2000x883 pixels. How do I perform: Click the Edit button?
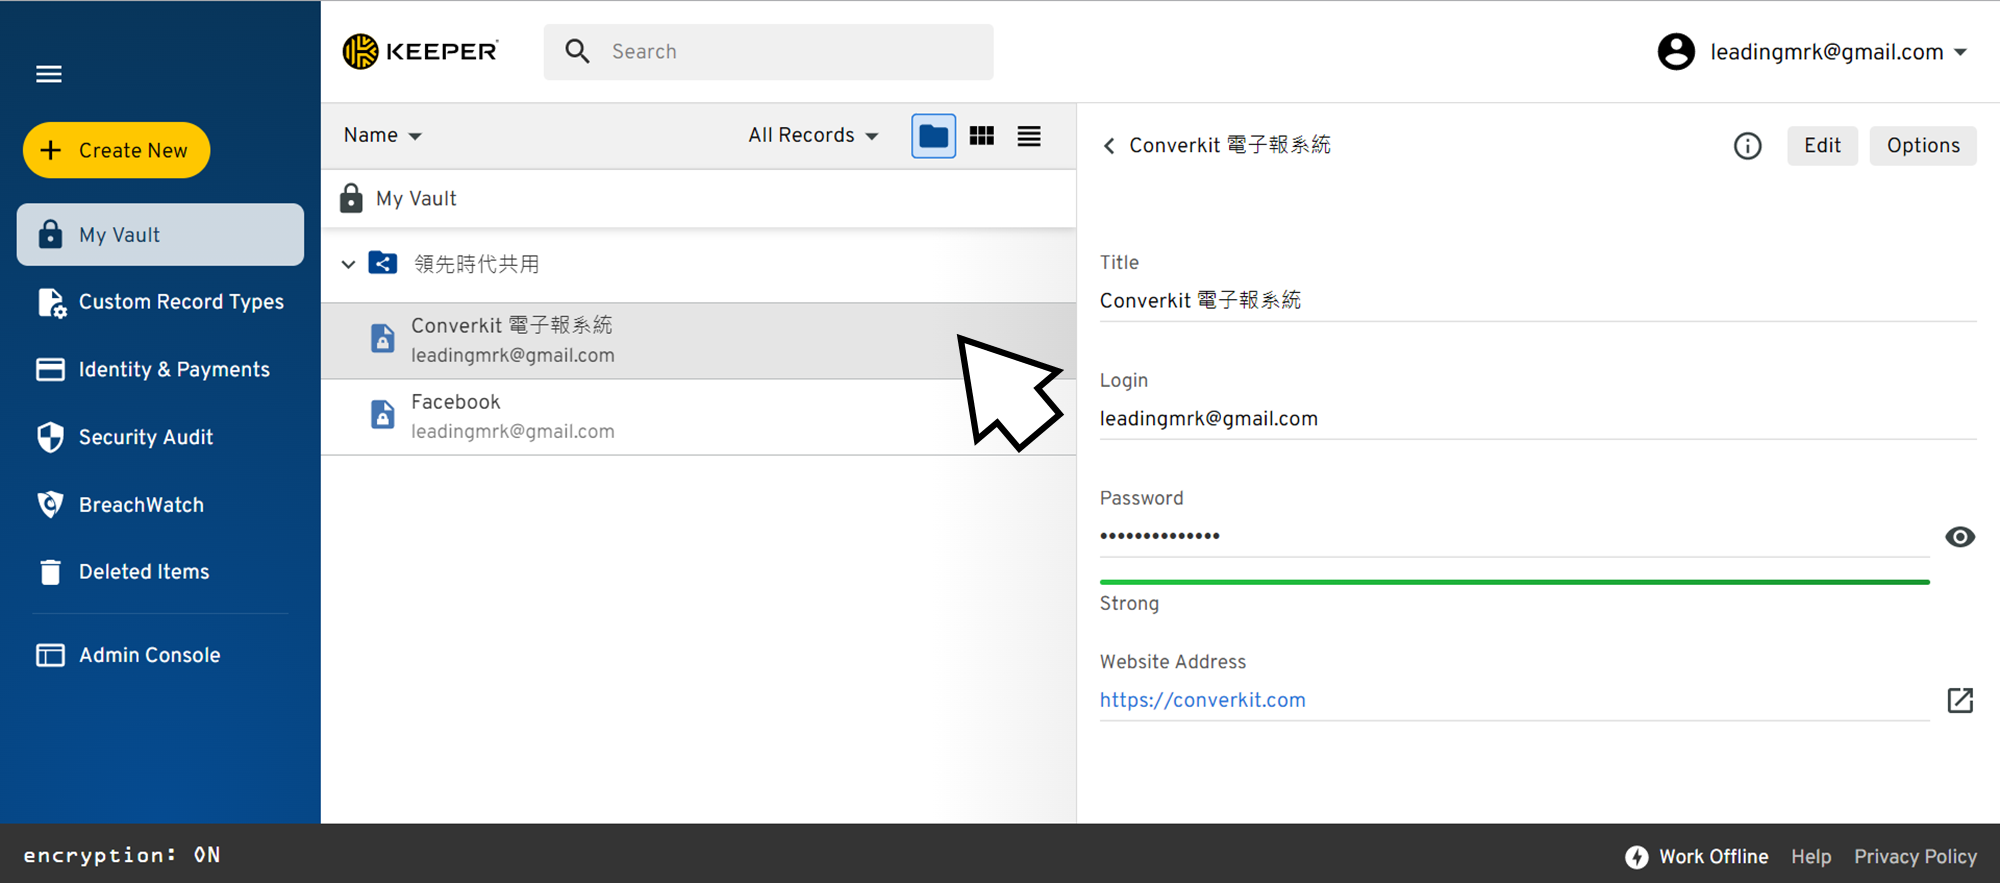pos(1822,146)
